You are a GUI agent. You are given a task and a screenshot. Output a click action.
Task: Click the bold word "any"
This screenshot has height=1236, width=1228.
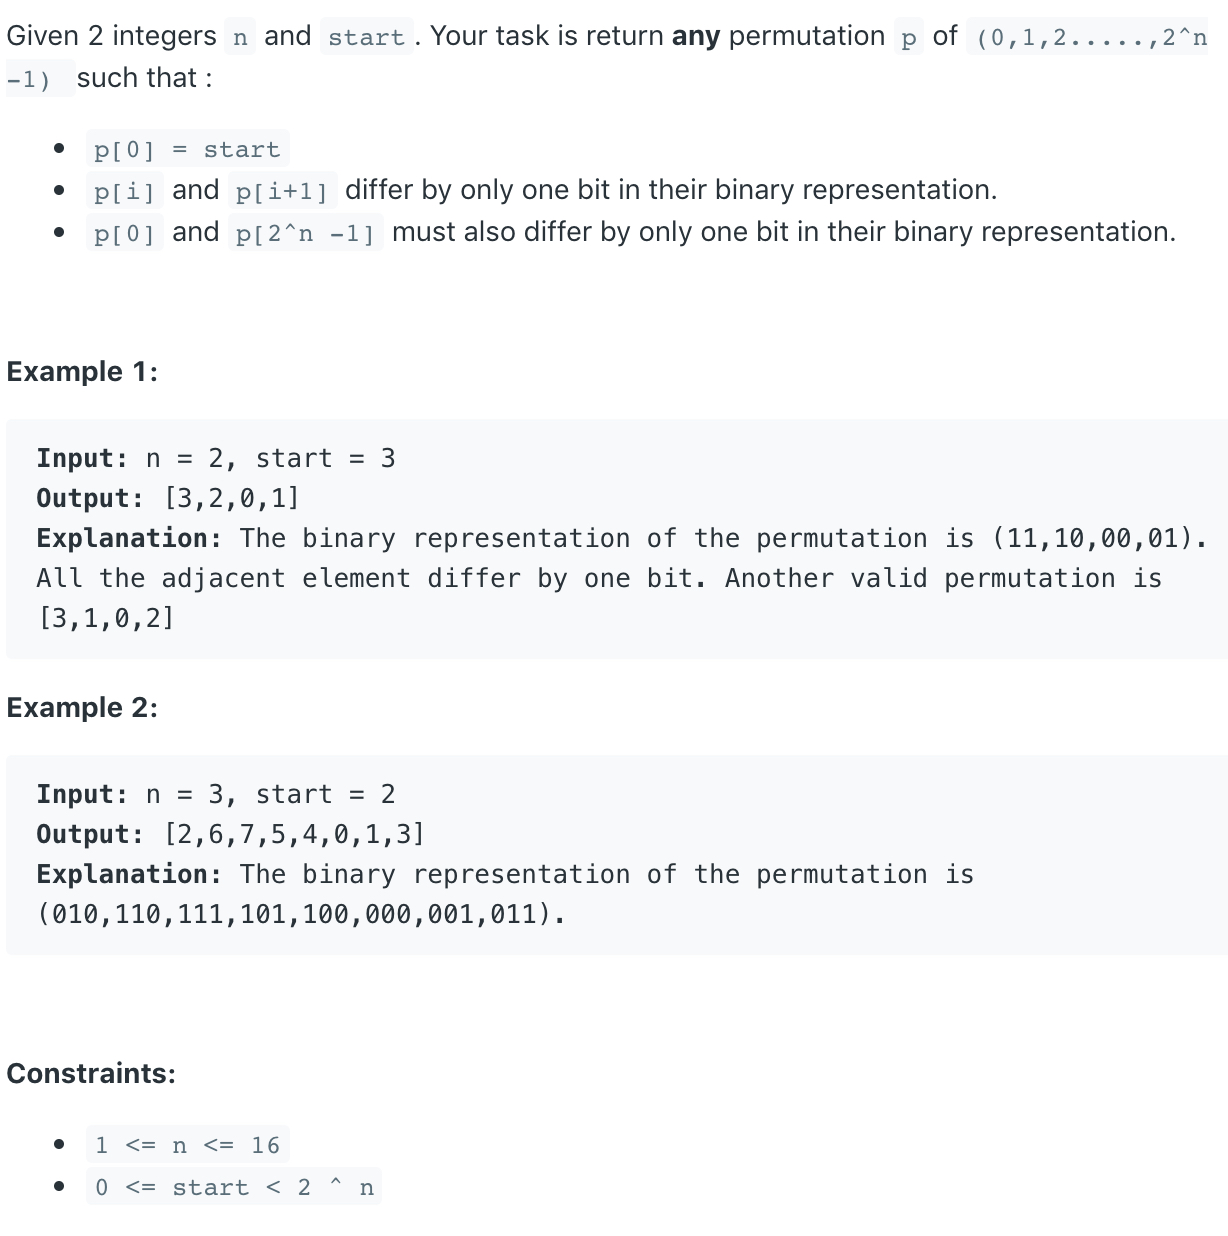(695, 37)
